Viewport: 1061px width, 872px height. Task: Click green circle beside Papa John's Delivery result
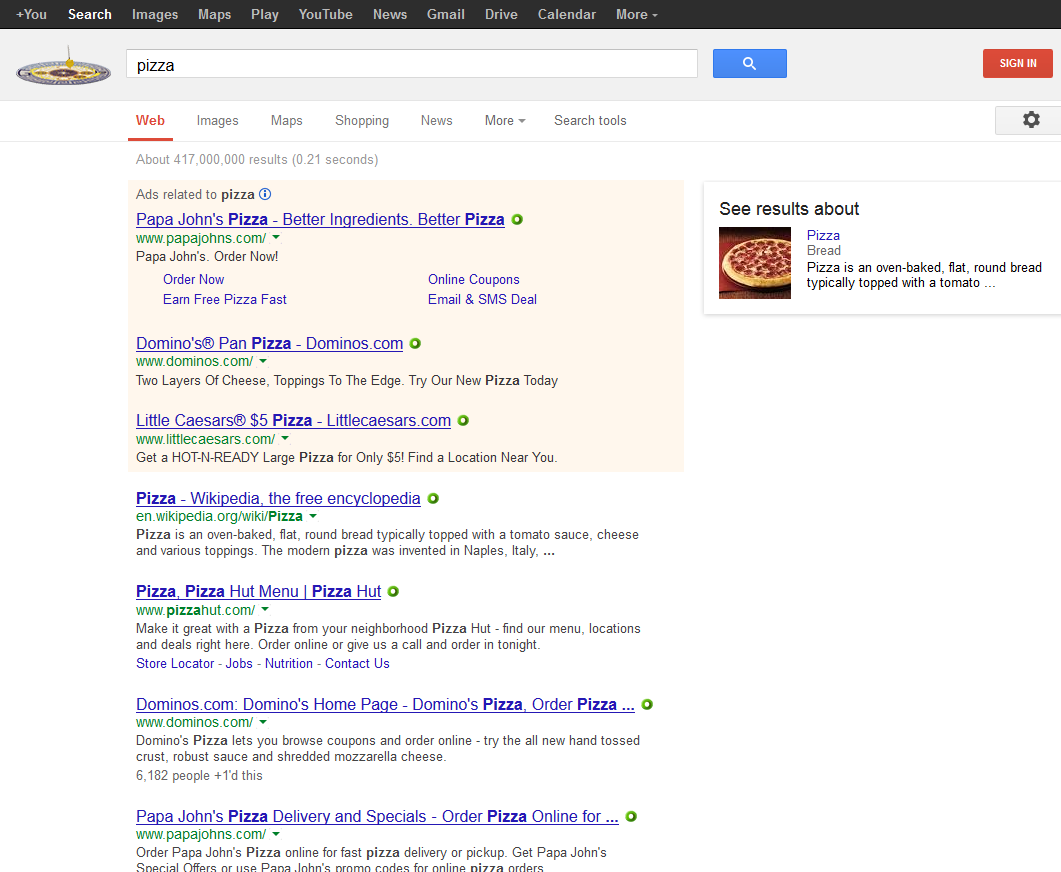[631, 817]
